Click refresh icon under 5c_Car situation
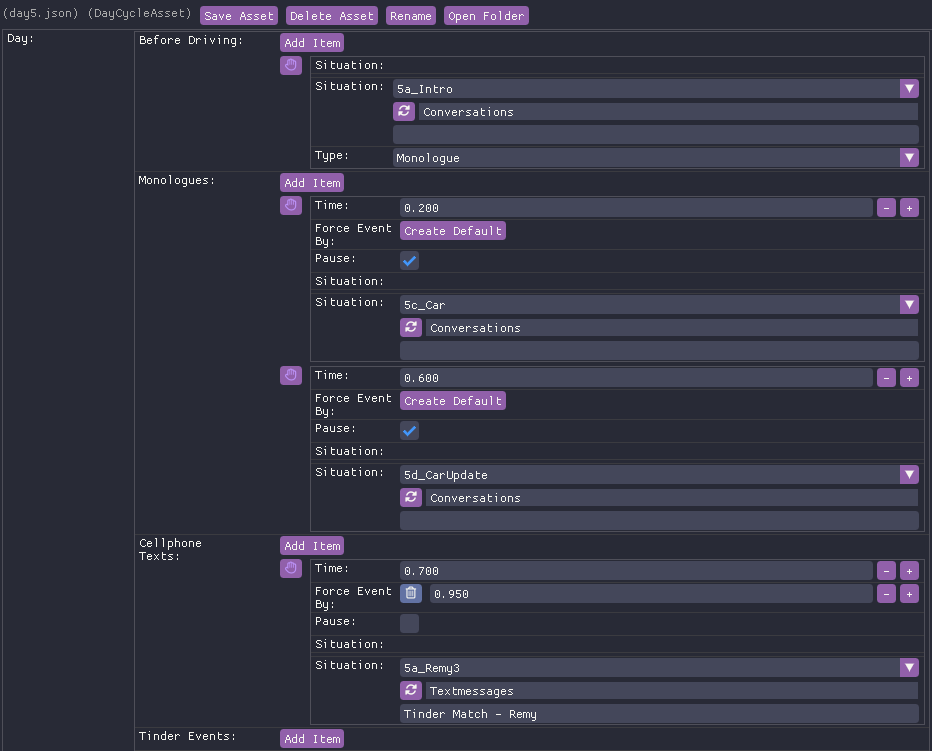932x751 pixels. pos(410,328)
